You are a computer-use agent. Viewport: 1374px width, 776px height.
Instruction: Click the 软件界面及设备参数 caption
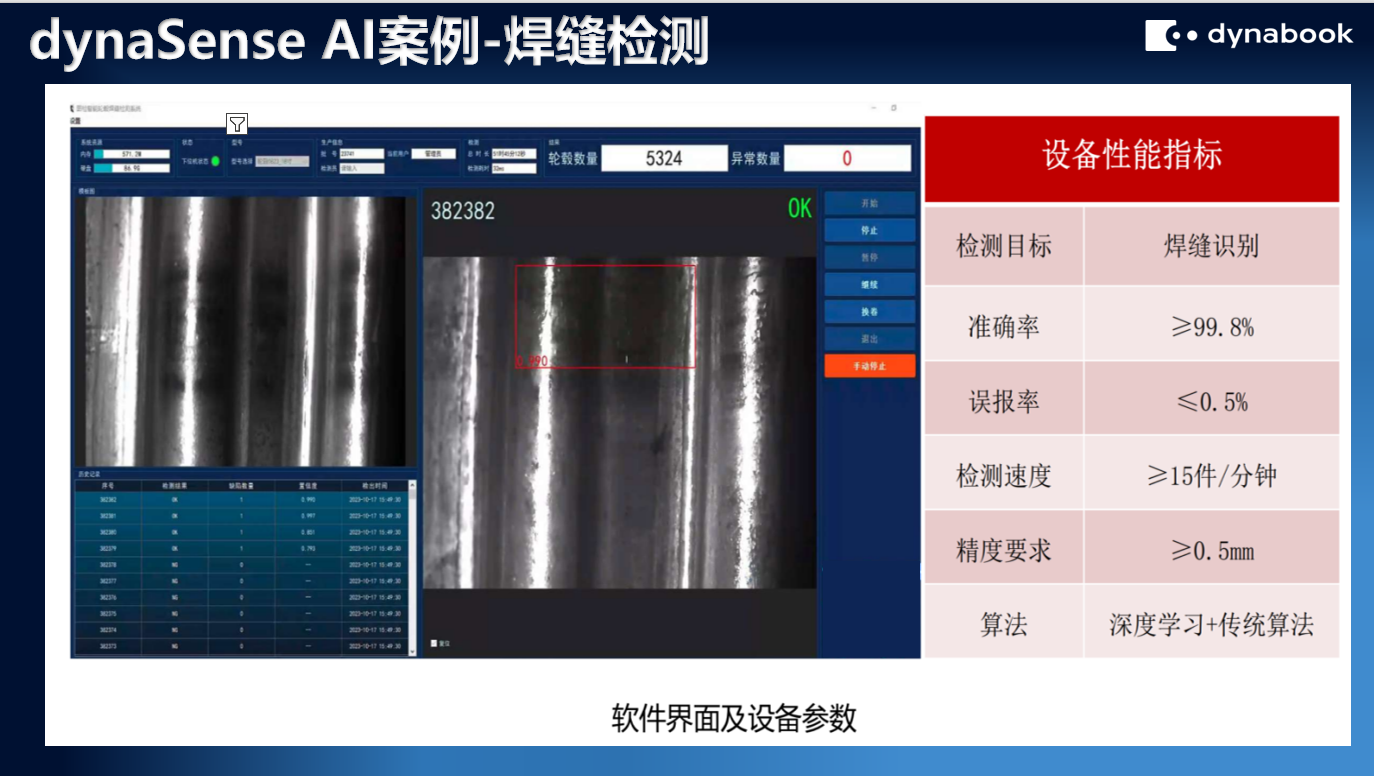[x=734, y=718]
